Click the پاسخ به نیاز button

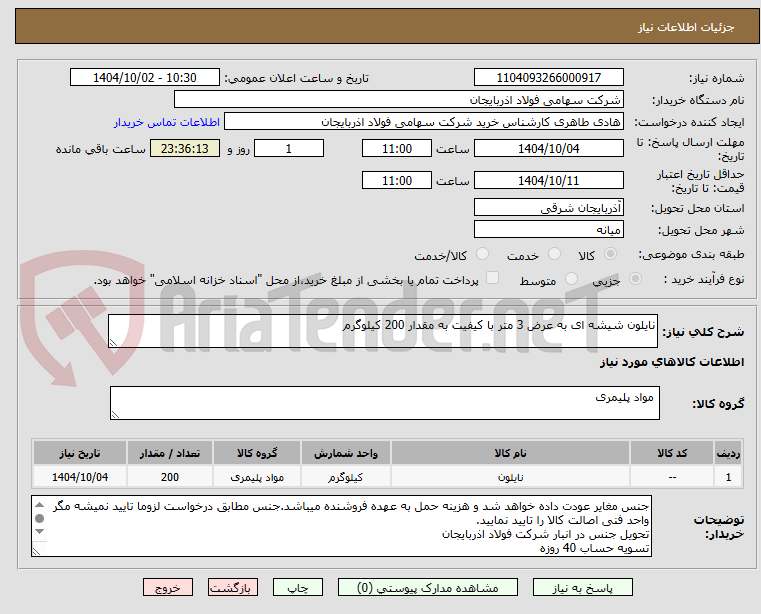click(582, 587)
